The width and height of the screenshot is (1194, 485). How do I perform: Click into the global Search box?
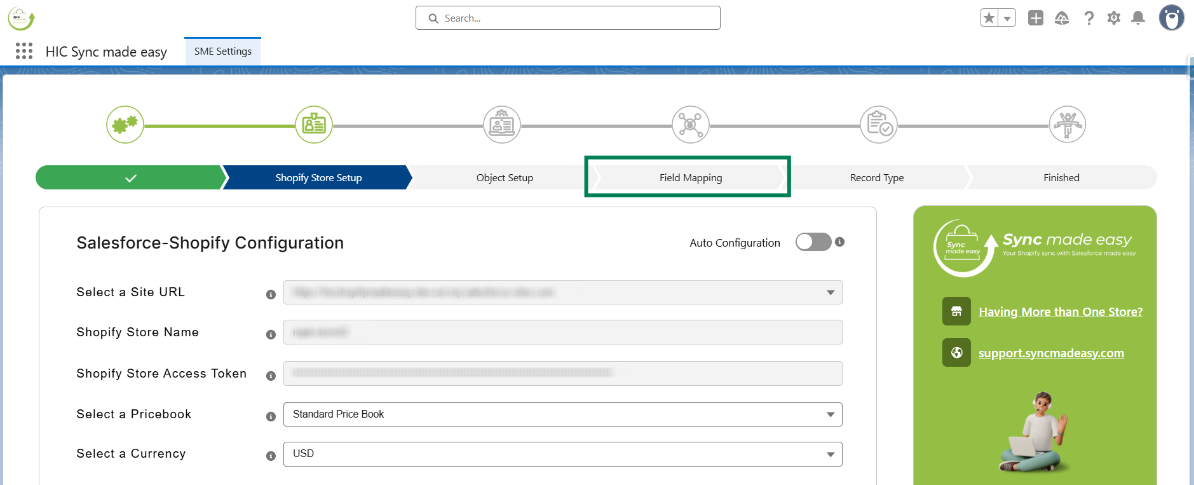pos(567,18)
